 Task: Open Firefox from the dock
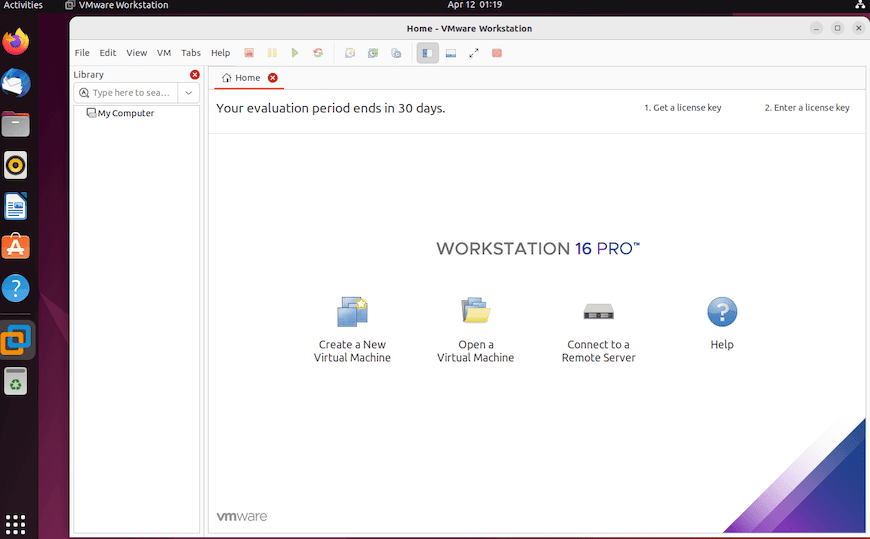(x=16, y=42)
